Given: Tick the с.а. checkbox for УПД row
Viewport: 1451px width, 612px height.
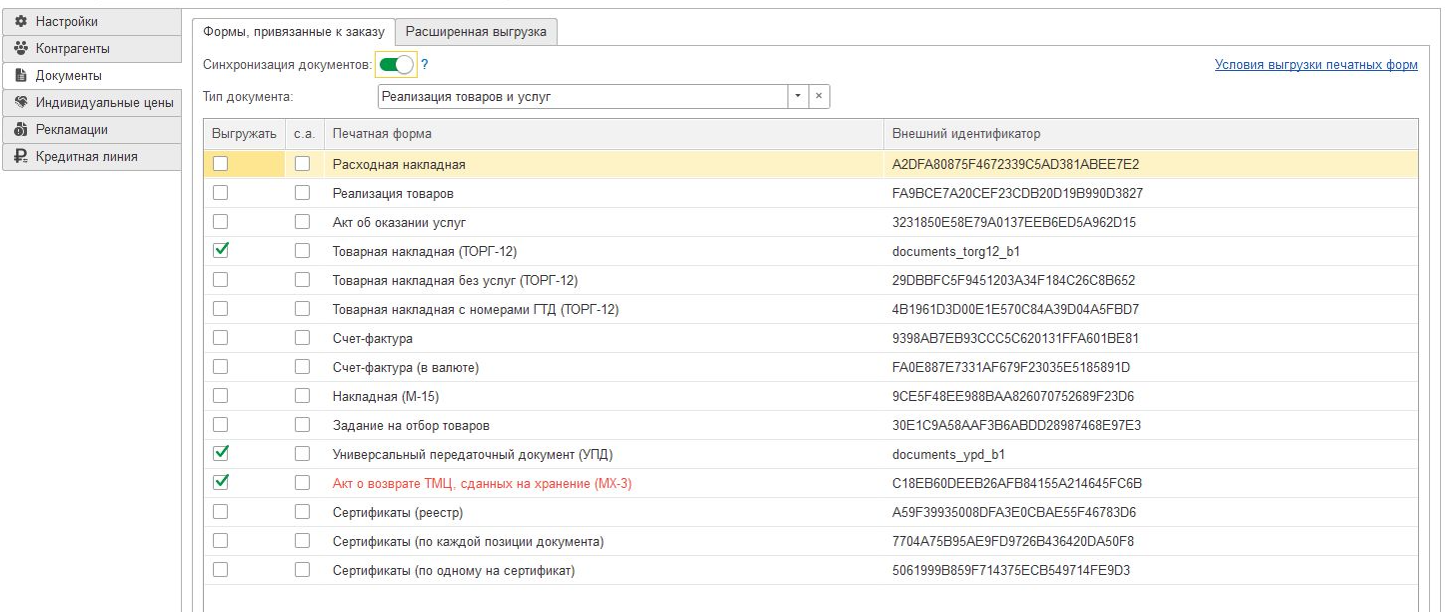Looking at the screenshot, I should pyautogui.click(x=302, y=454).
